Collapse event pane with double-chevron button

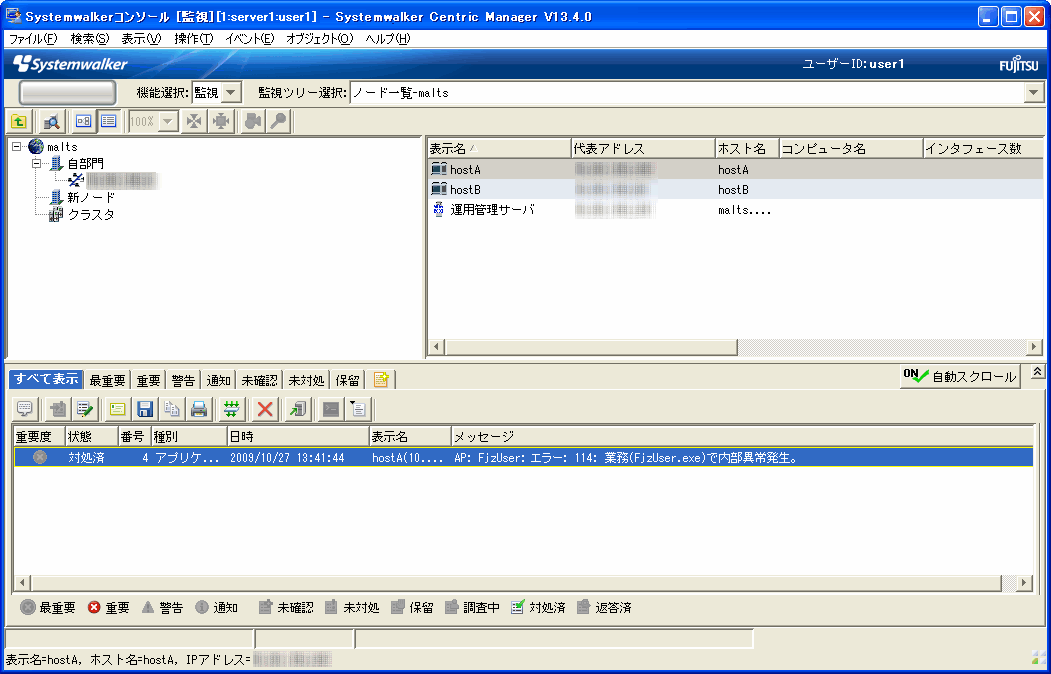(1038, 372)
